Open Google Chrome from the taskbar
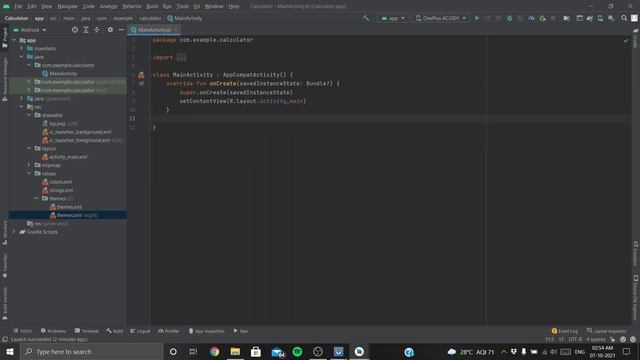 click(214, 351)
